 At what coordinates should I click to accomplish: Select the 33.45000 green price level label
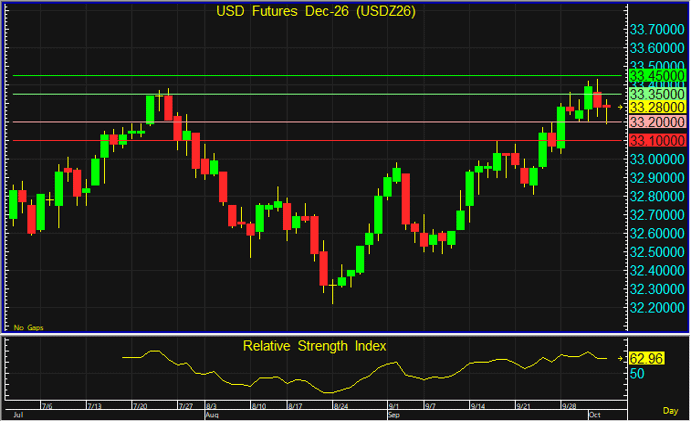tap(657, 75)
